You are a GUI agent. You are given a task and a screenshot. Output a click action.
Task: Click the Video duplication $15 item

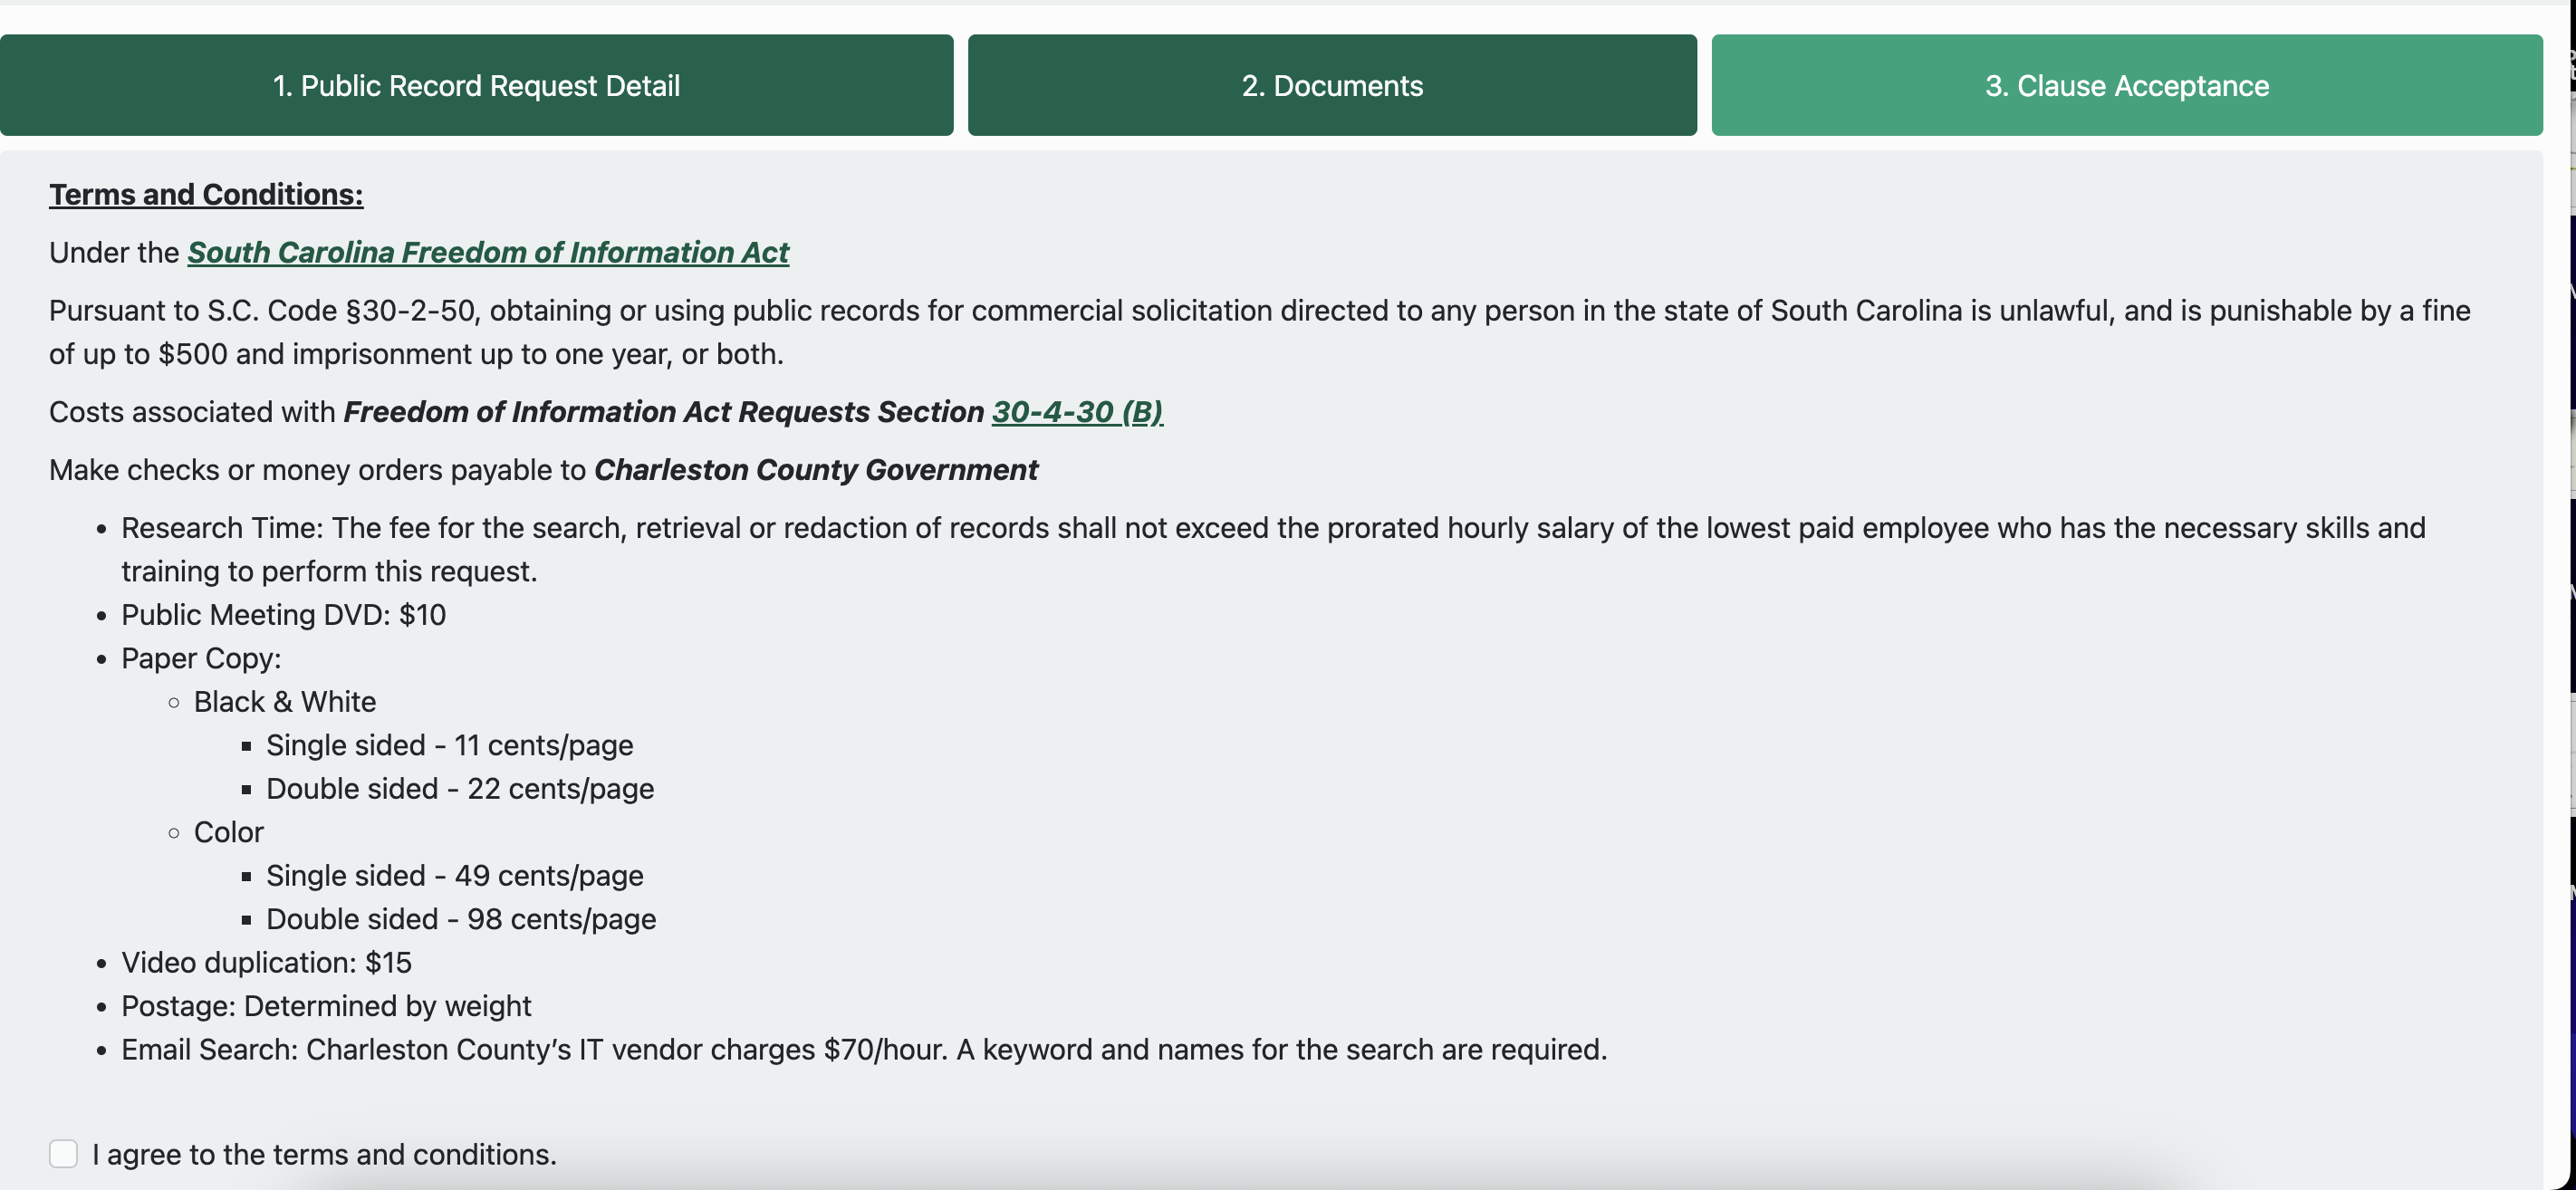point(266,962)
